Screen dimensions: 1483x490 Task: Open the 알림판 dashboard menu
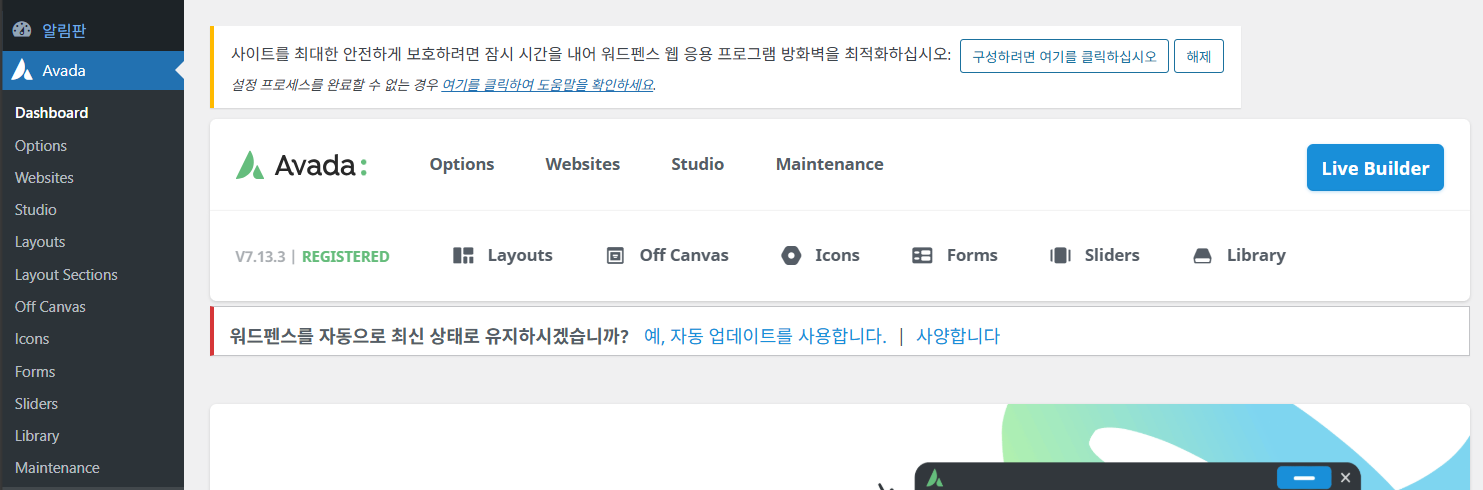(x=92, y=30)
